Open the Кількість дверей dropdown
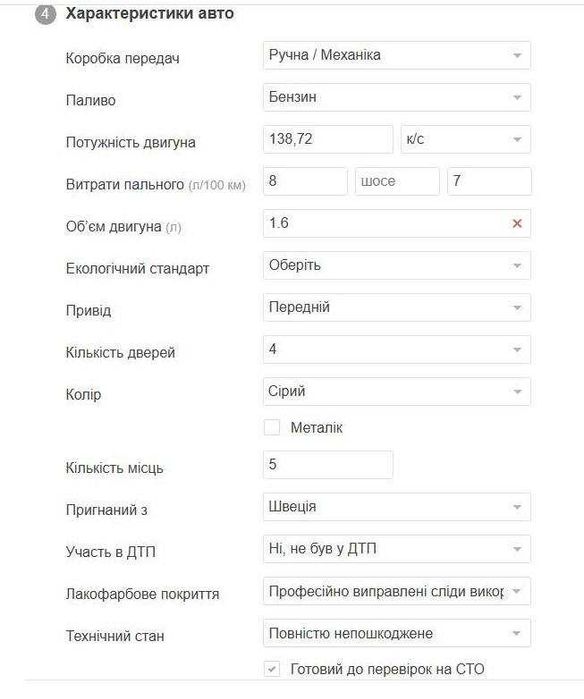The height and width of the screenshot is (699, 584). (397, 349)
